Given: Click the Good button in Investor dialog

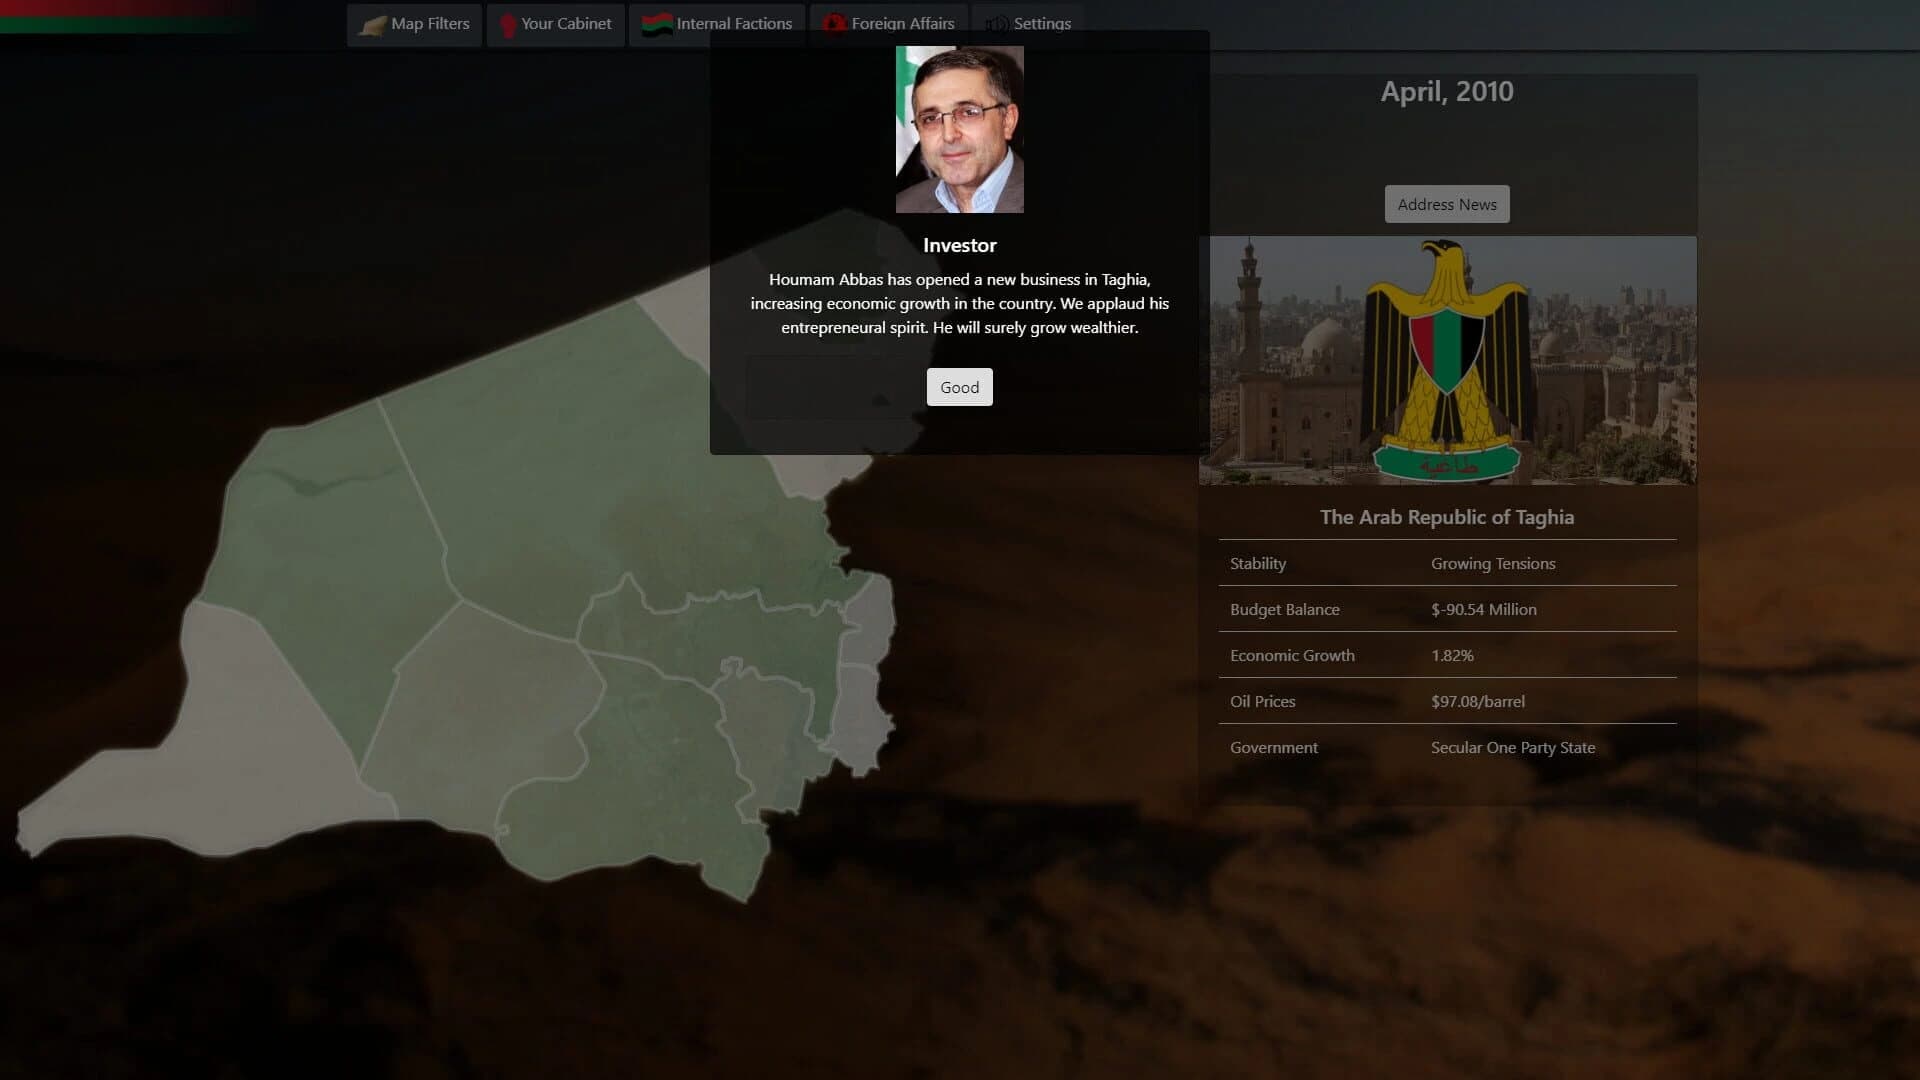Looking at the screenshot, I should point(959,387).
